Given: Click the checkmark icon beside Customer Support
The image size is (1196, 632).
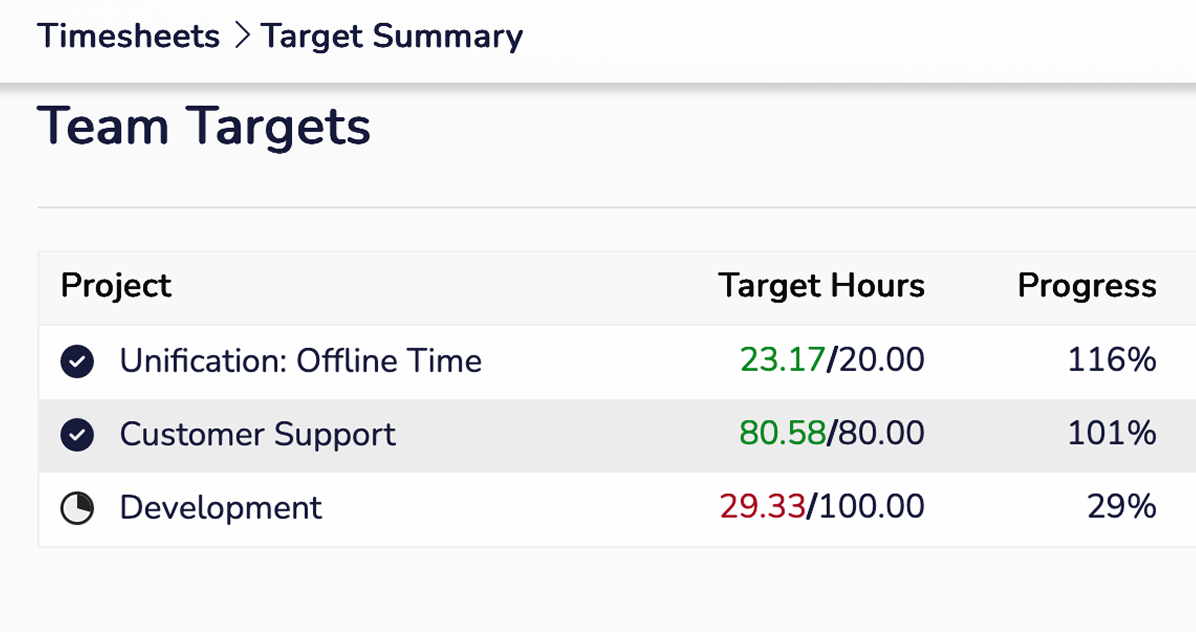Looking at the screenshot, I should 77,435.
